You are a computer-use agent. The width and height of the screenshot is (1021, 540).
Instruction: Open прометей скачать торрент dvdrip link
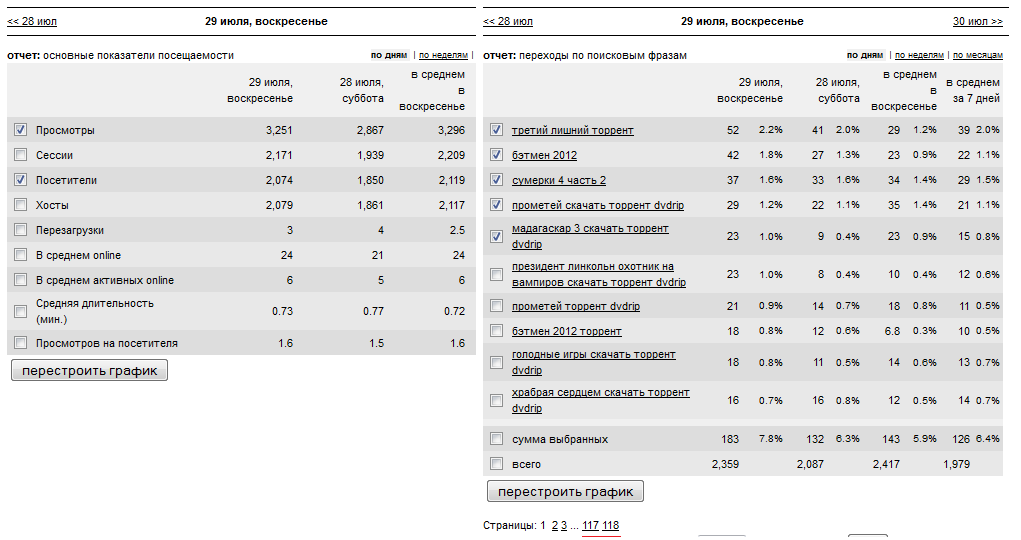598,205
